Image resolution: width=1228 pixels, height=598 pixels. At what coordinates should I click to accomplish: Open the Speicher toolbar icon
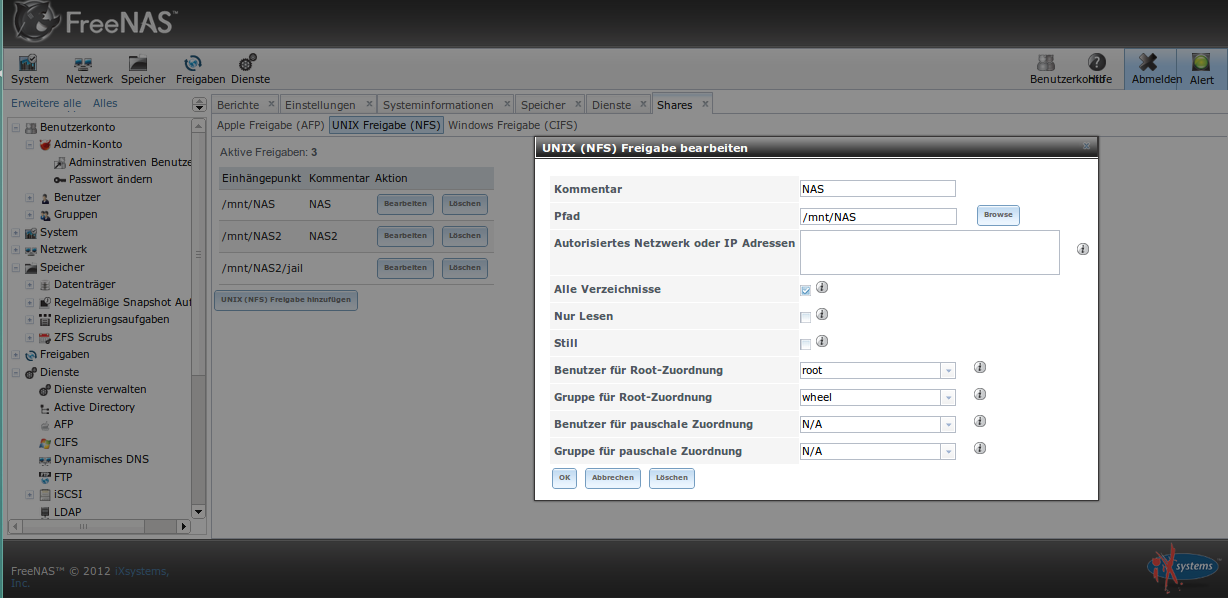pyautogui.click(x=143, y=69)
